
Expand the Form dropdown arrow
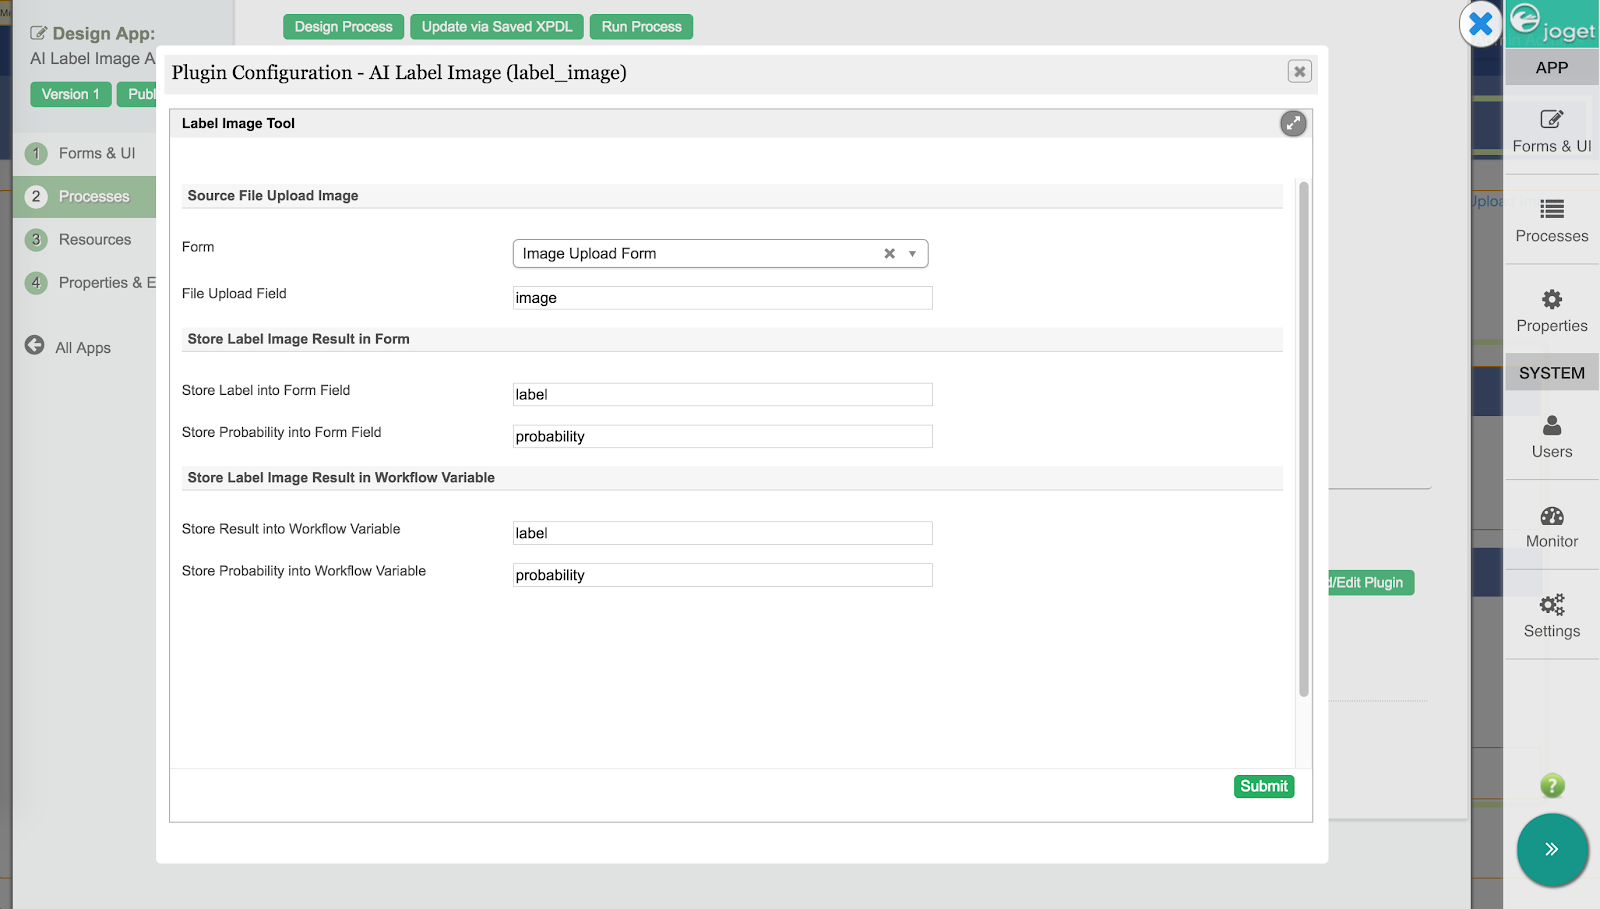(x=912, y=254)
